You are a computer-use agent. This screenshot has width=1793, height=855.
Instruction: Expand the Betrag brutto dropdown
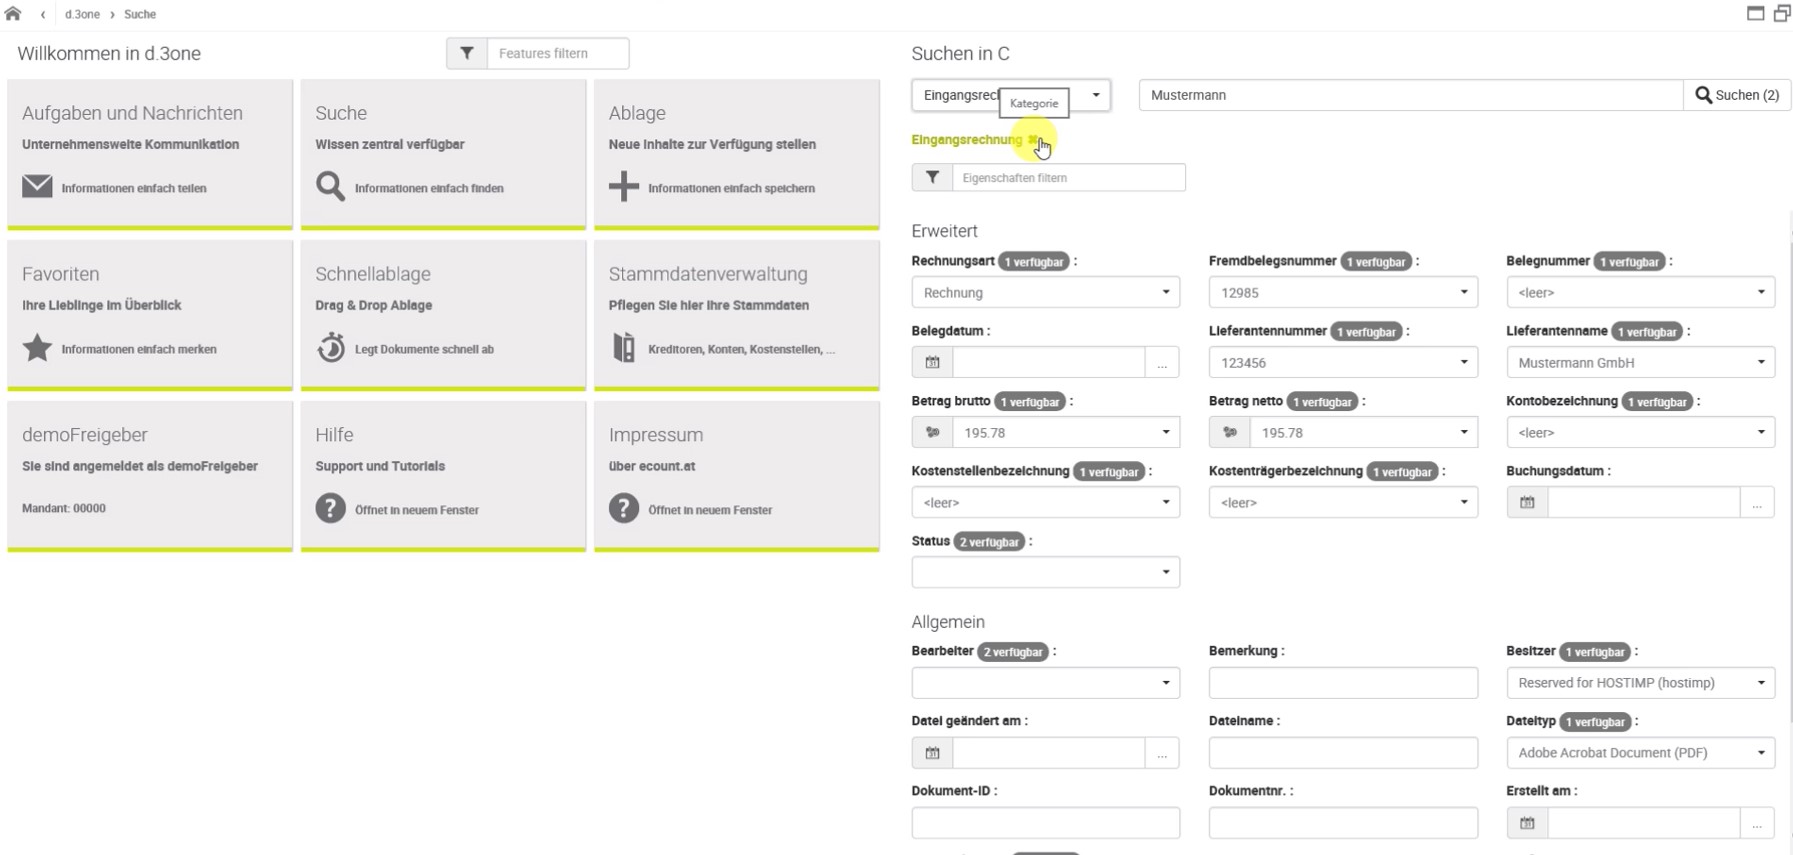coord(1066,432)
